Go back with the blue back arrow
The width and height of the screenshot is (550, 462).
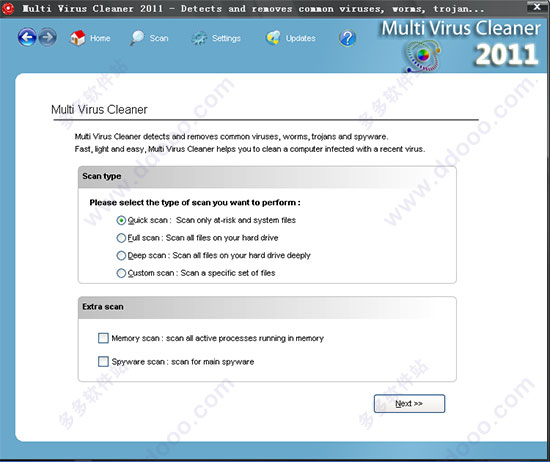27,38
